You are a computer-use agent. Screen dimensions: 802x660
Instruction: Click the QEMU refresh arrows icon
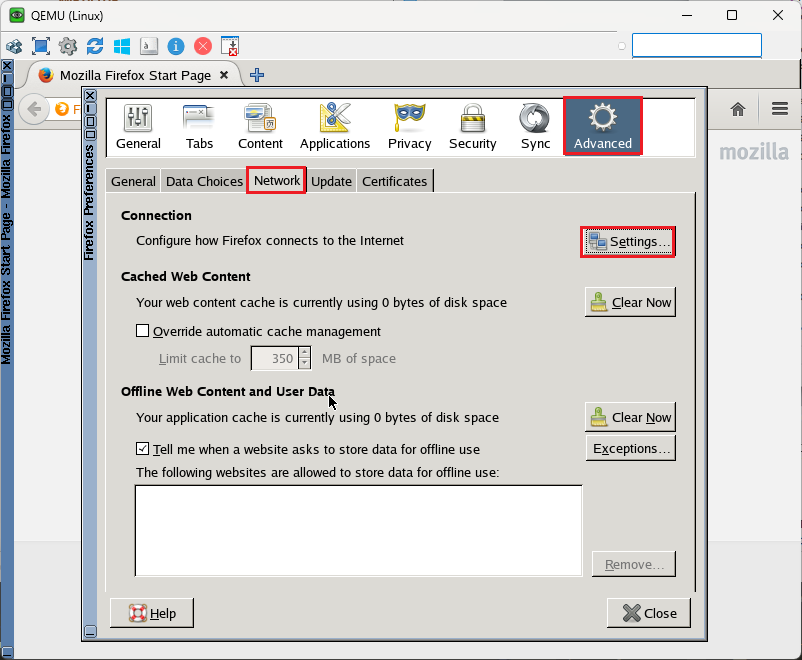point(95,46)
